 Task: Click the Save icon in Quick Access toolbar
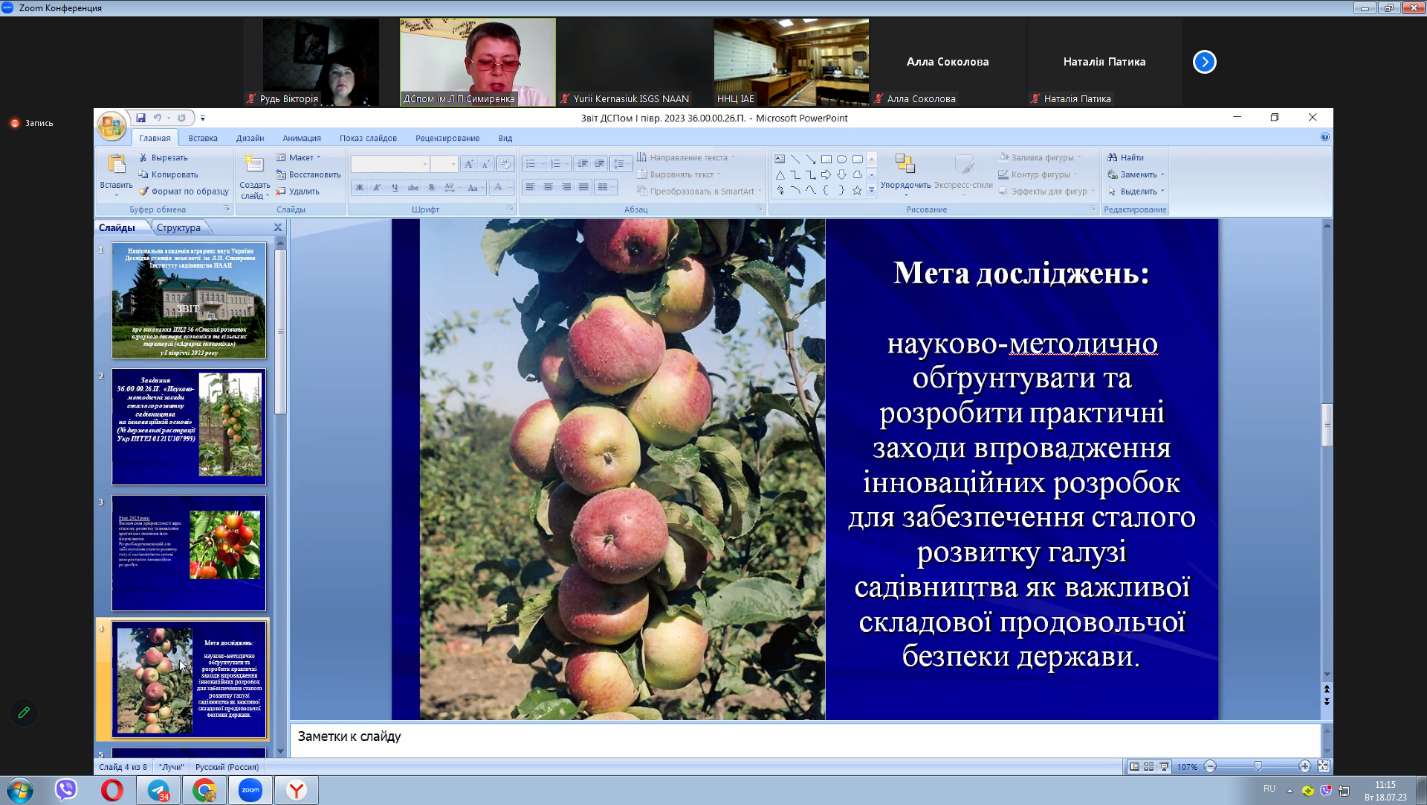(x=141, y=118)
